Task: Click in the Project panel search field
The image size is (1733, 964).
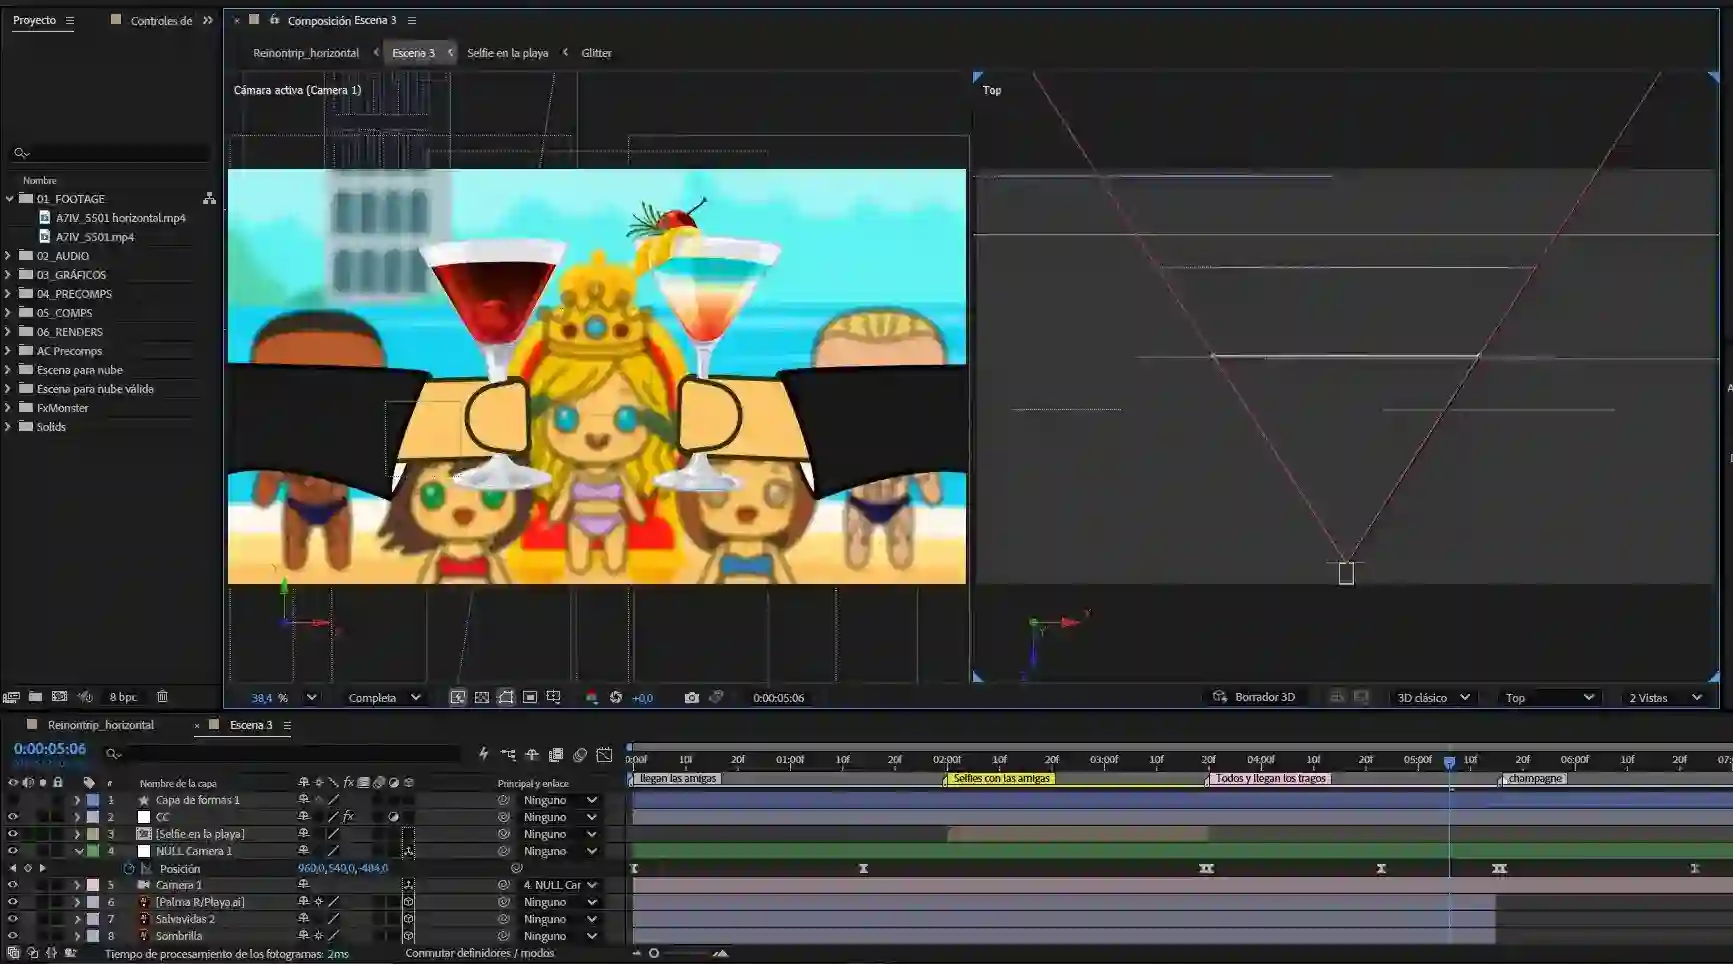Action: click(x=110, y=153)
